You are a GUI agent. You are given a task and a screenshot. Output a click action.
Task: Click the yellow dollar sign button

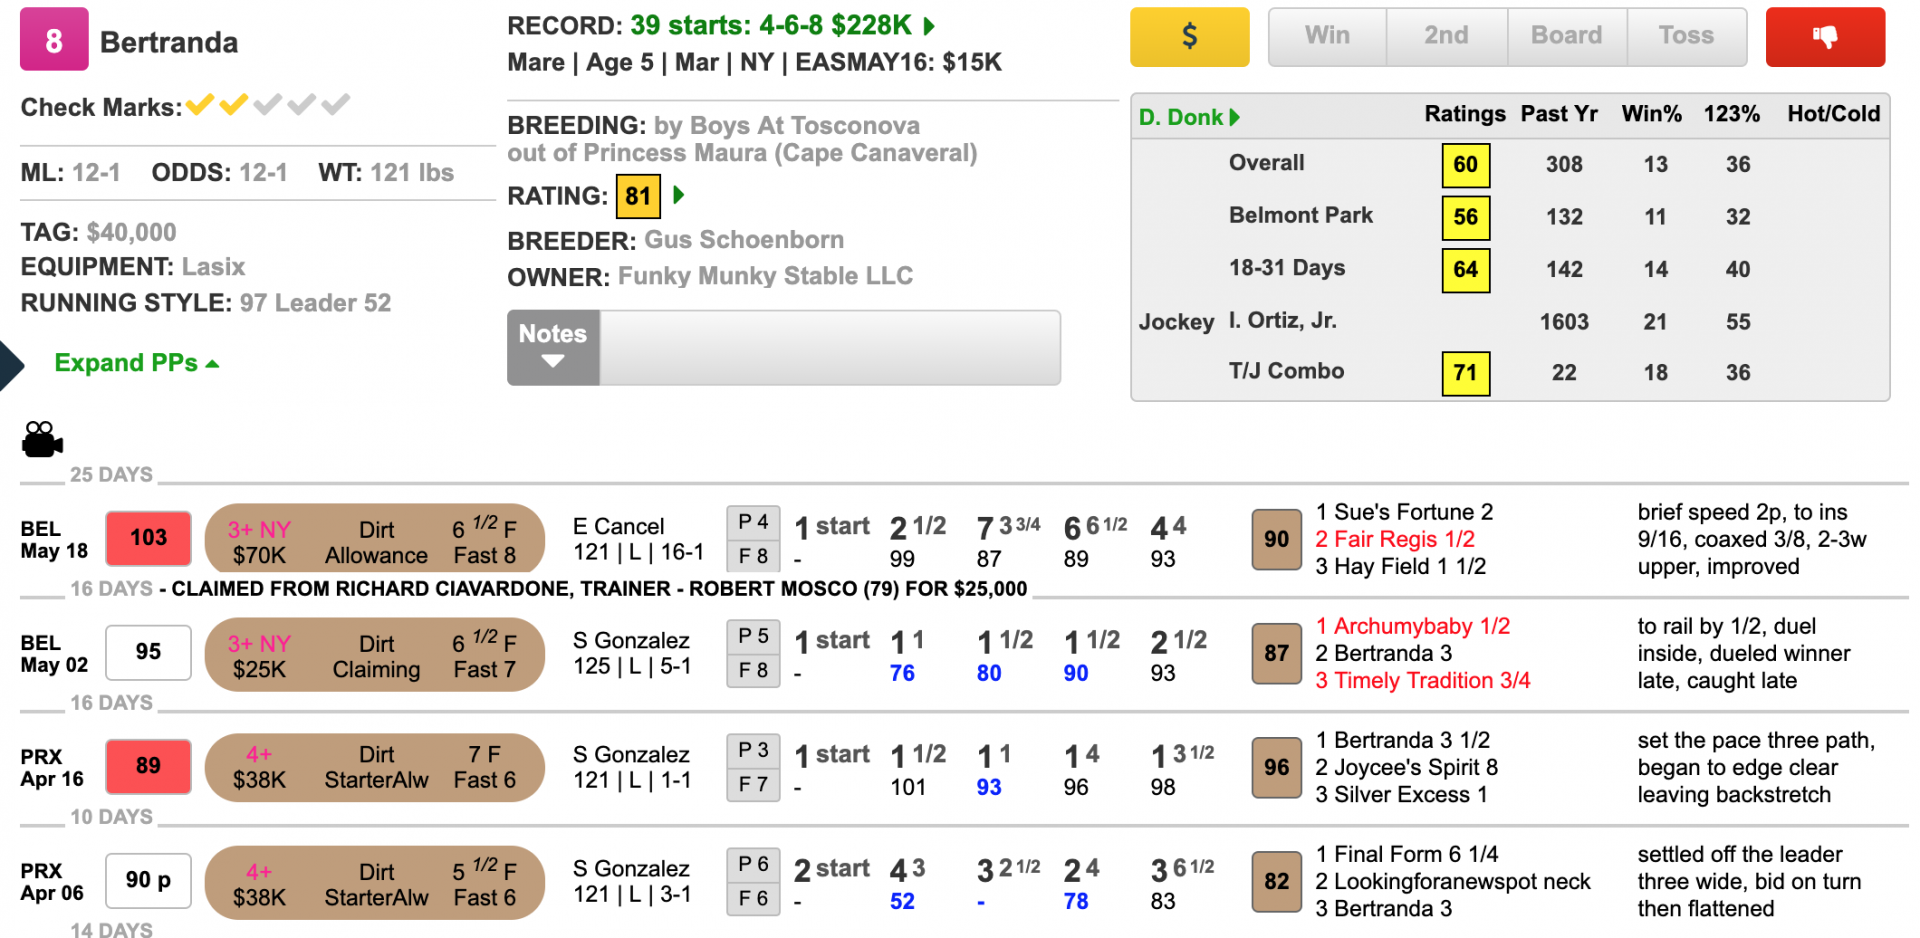(1189, 37)
